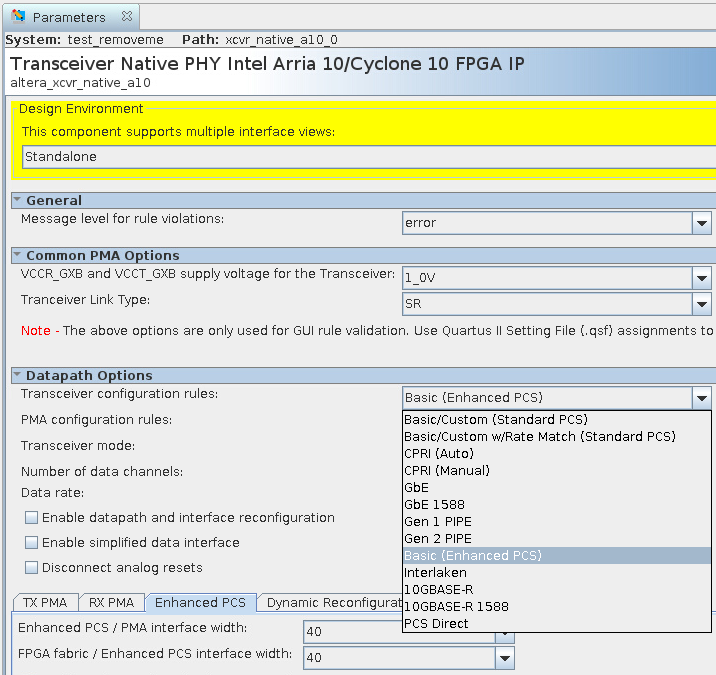Choose highlighted Basic (Enhanced PCS) list entry
This screenshot has width=716, height=675.
coord(557,555)
